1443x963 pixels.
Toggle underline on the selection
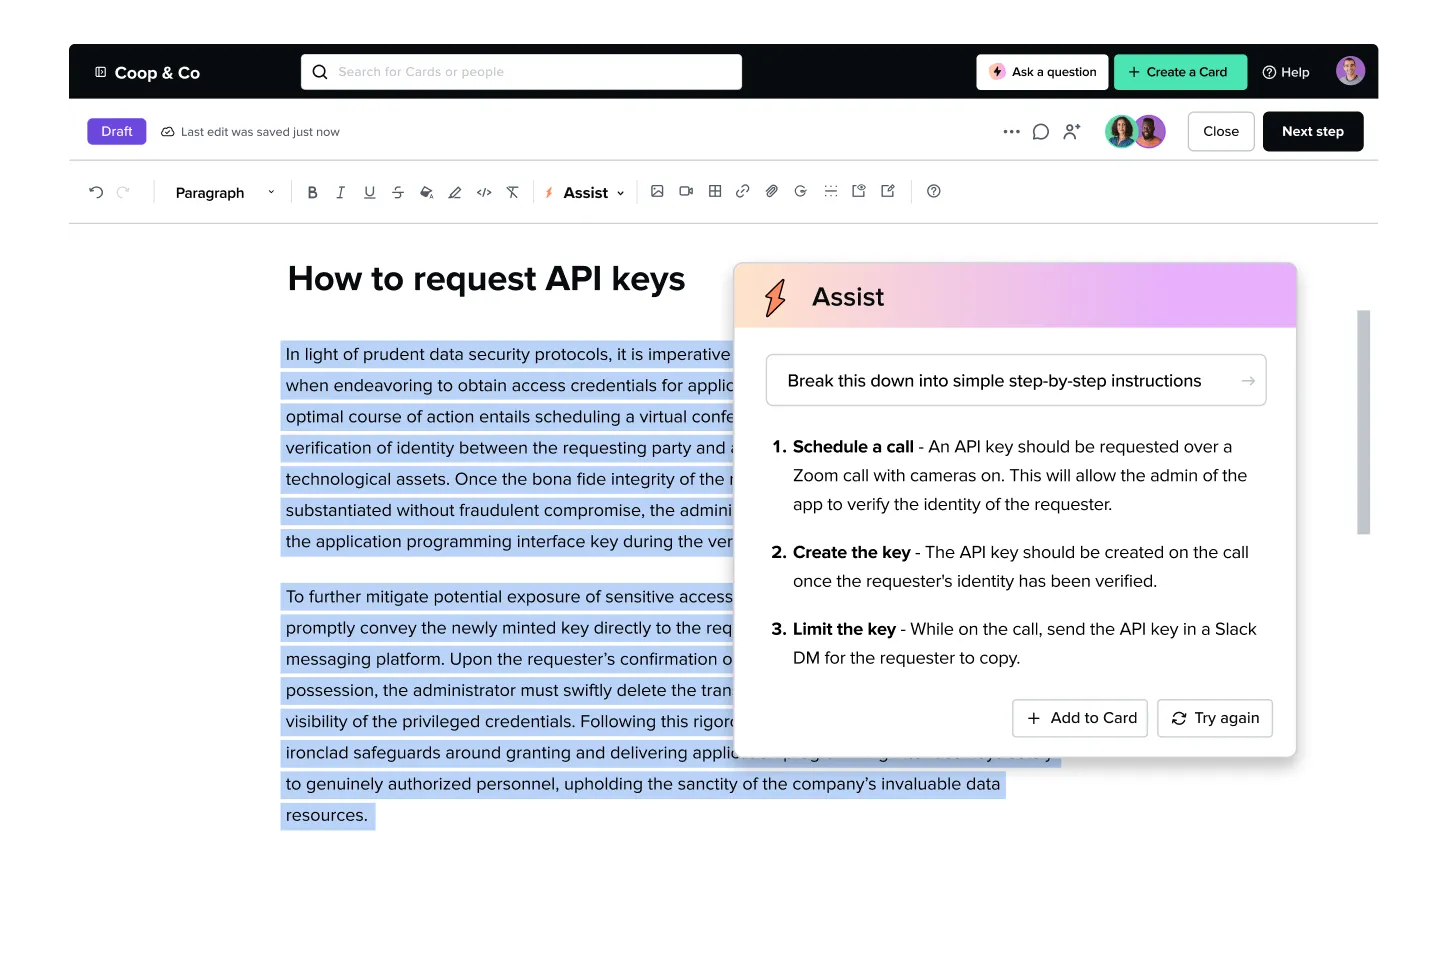pos(369,192)
